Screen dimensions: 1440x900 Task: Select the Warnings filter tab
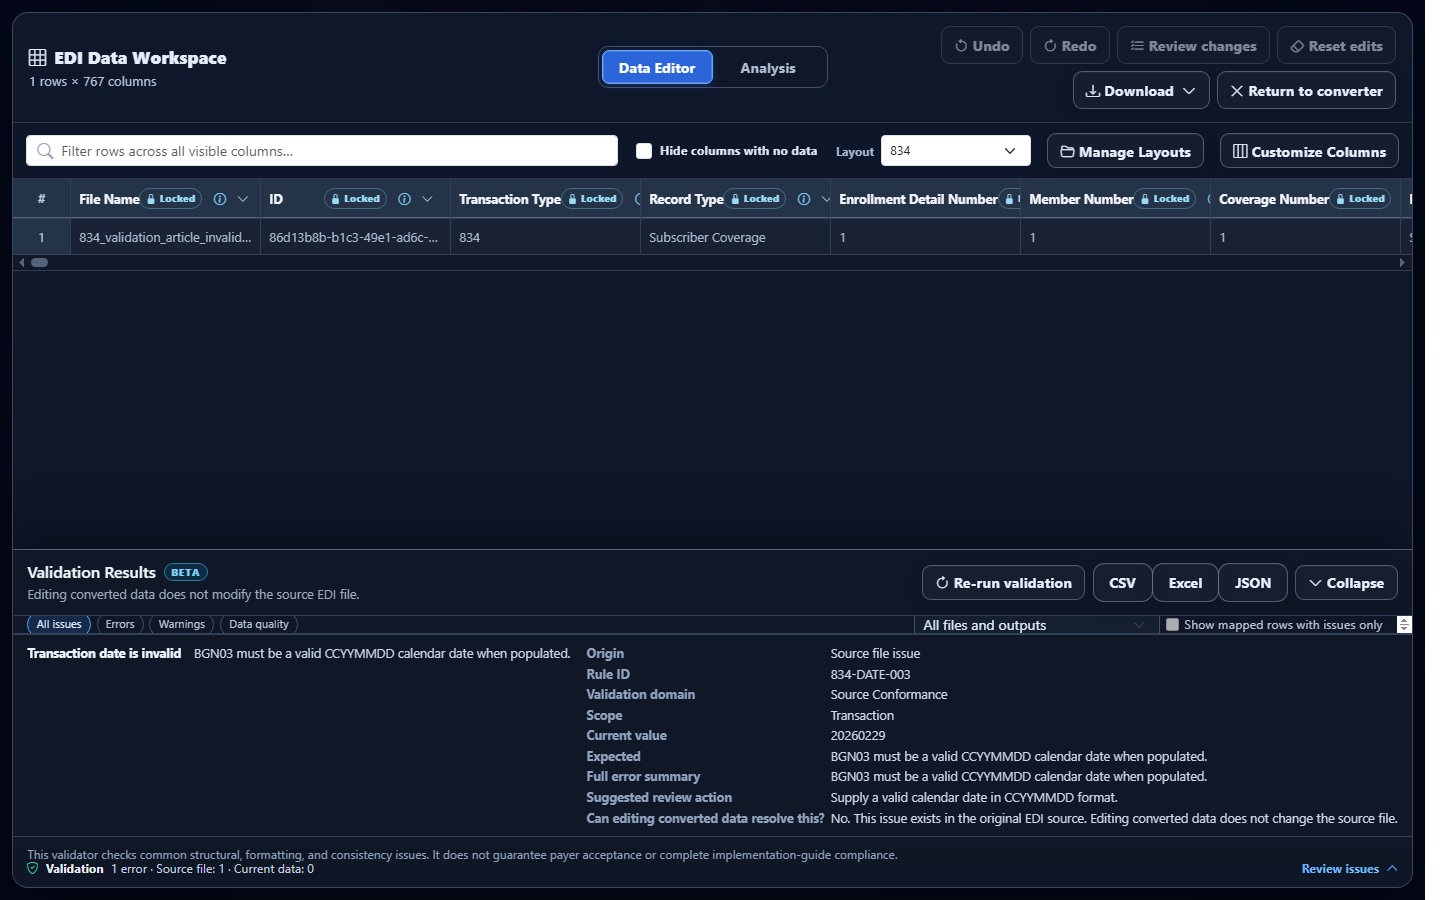click(x=181, y=625)
